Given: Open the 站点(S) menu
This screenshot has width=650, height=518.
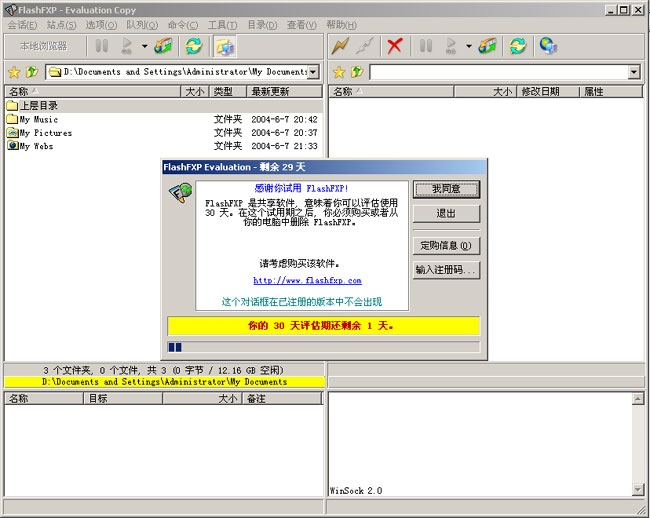Looking at the screenshot, I should click(x=61, y=25).
